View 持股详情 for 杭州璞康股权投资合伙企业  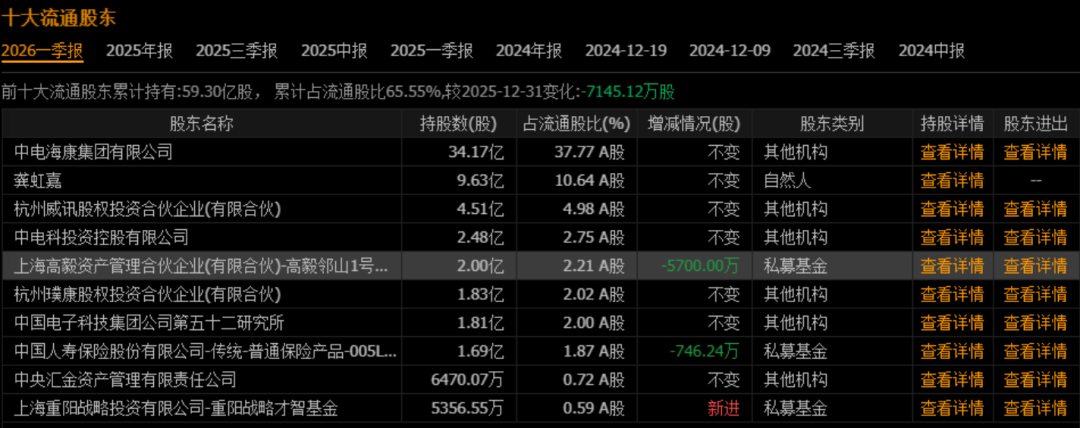(953, 295)
